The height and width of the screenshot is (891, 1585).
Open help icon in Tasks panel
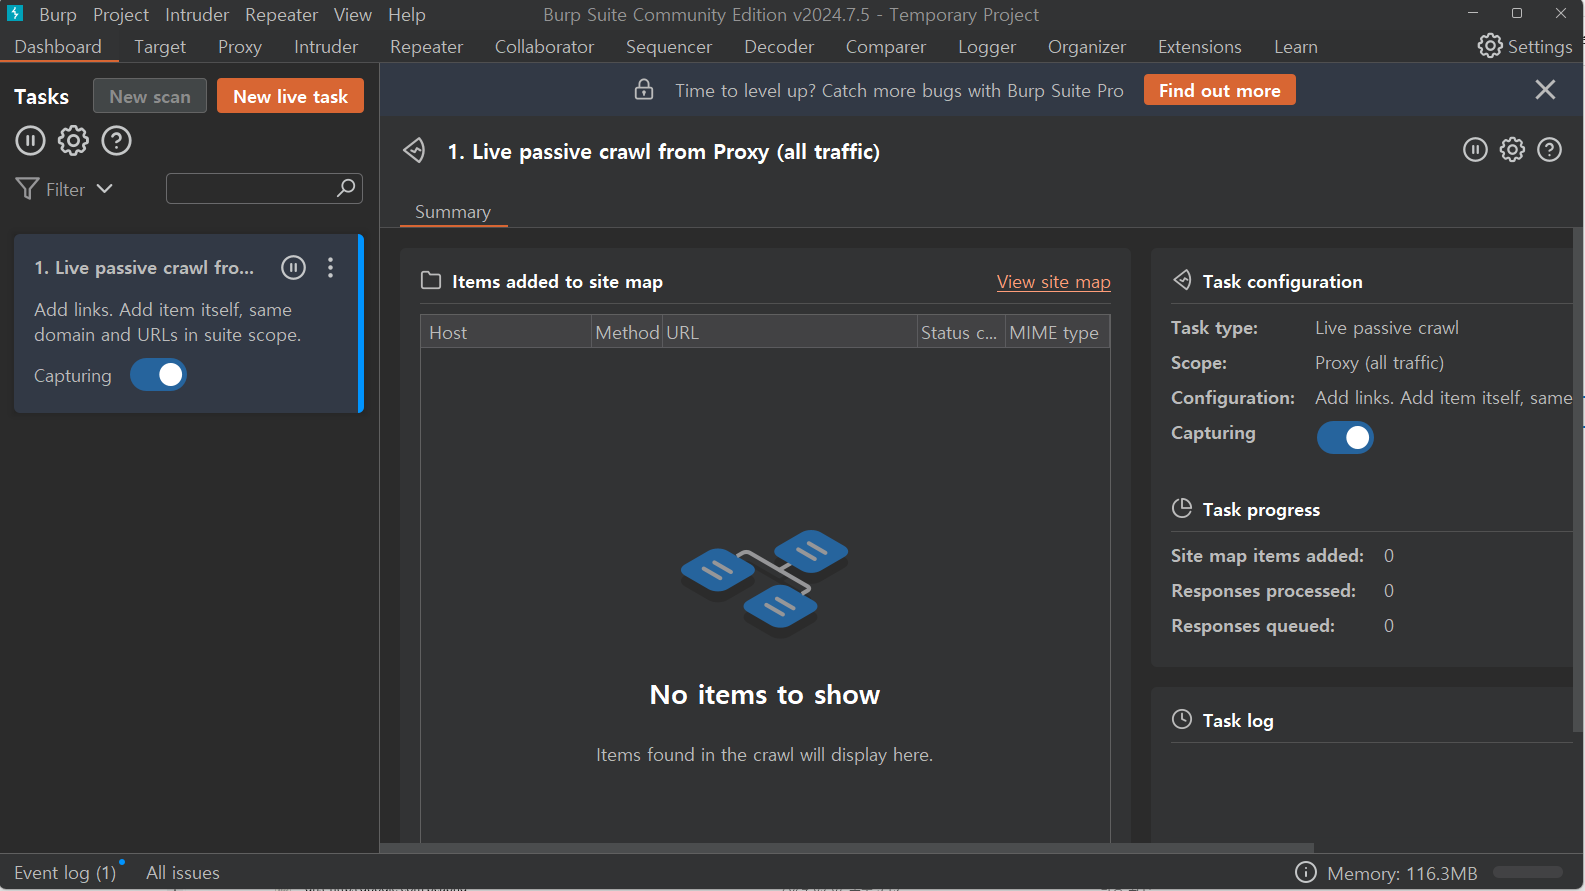[x=116, y=141]
